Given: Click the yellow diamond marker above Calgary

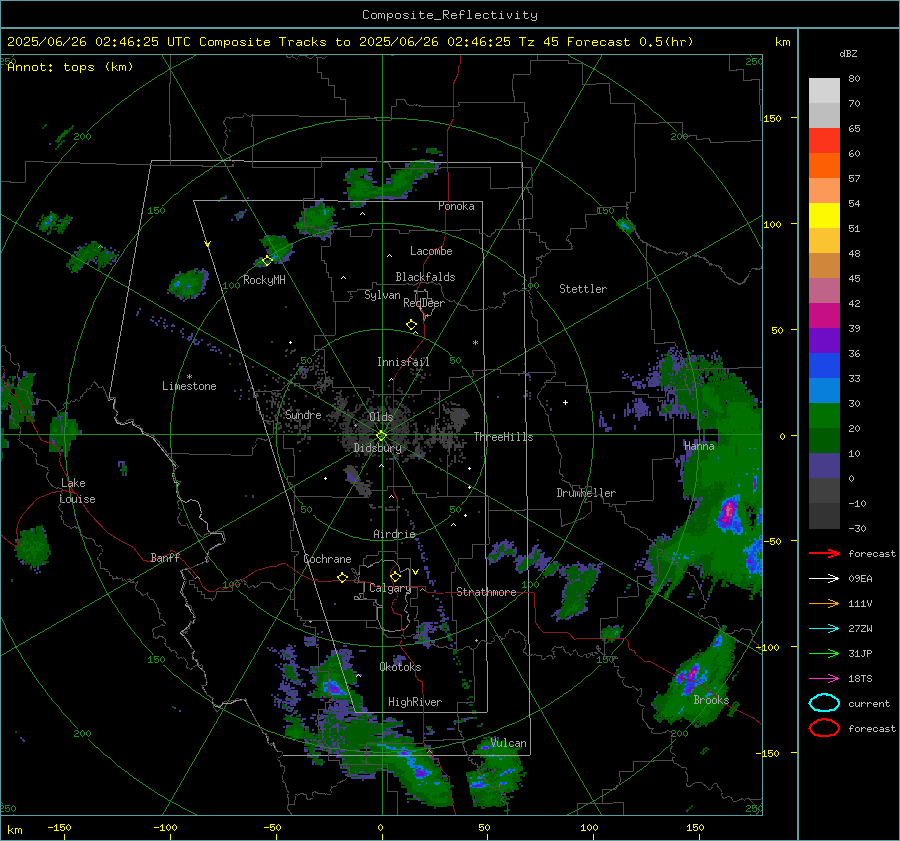Looking at the screenshot, I should 395,576.
